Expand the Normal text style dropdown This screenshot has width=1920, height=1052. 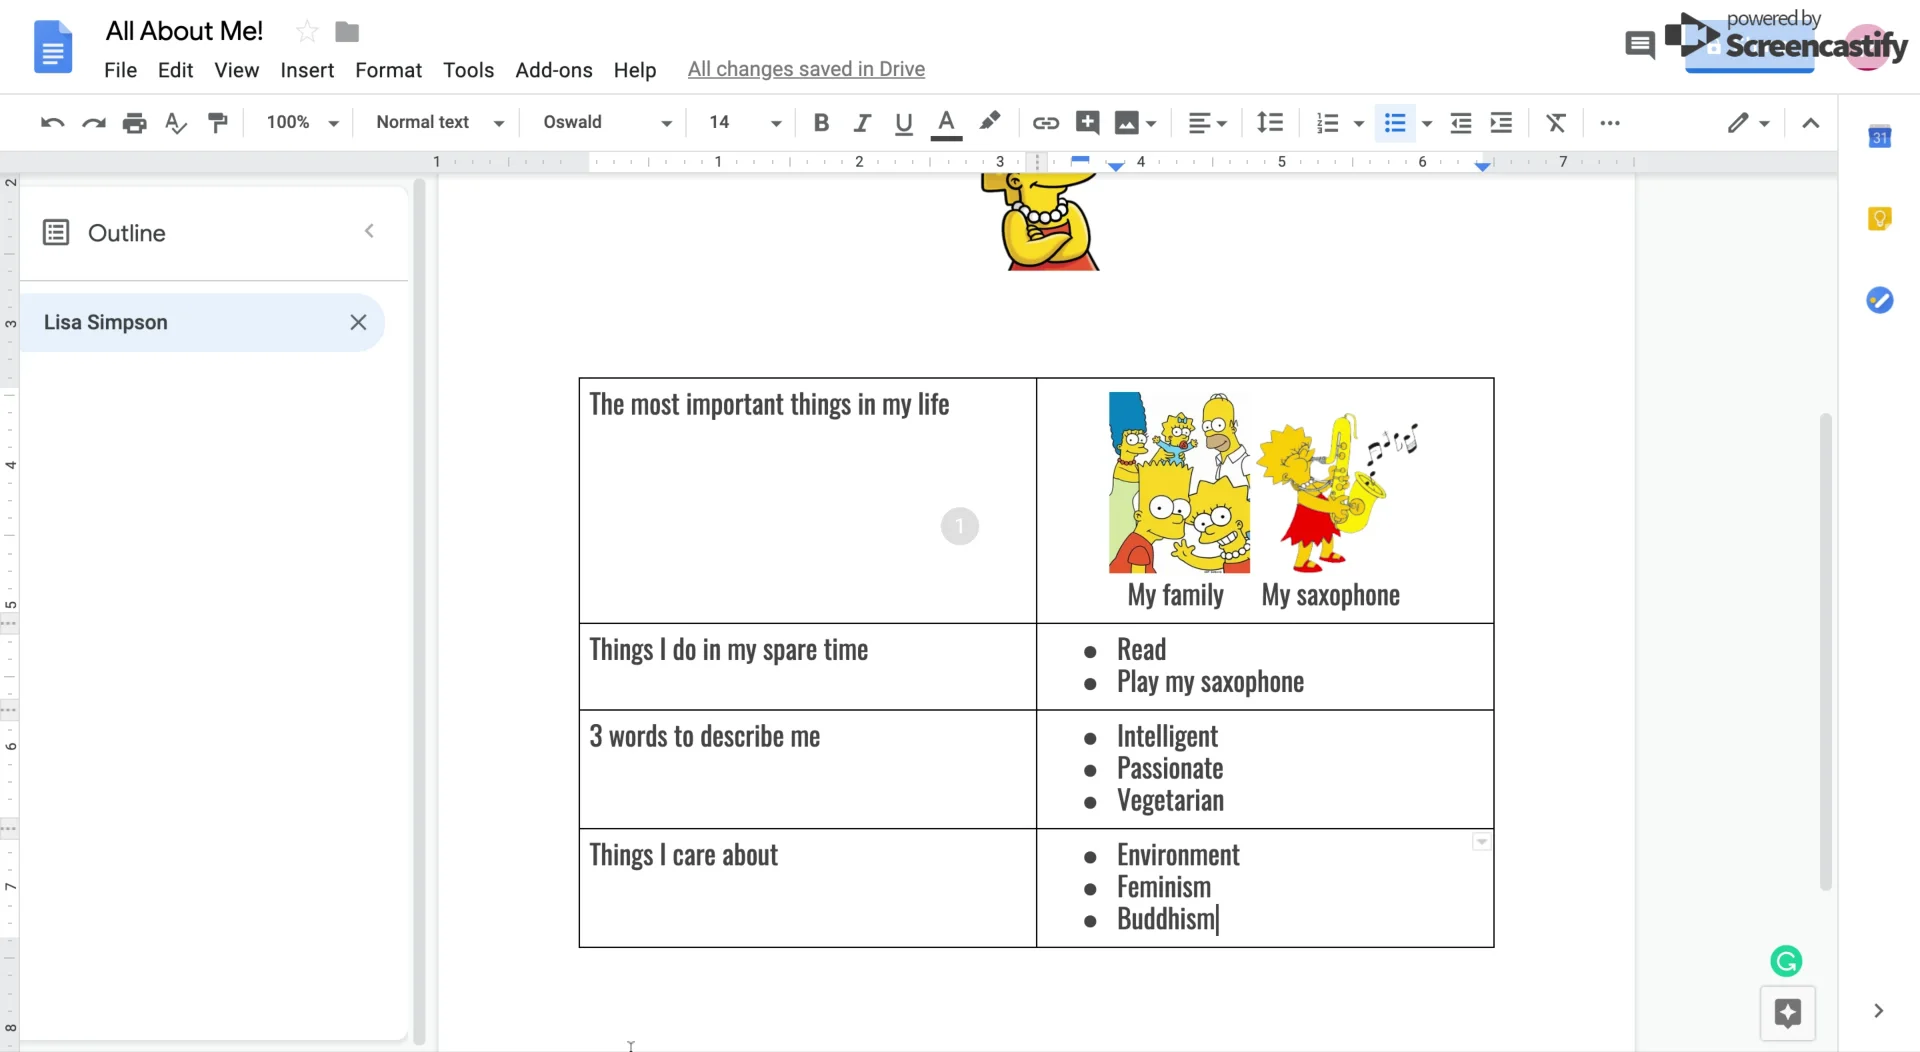(x=440, y=122)
